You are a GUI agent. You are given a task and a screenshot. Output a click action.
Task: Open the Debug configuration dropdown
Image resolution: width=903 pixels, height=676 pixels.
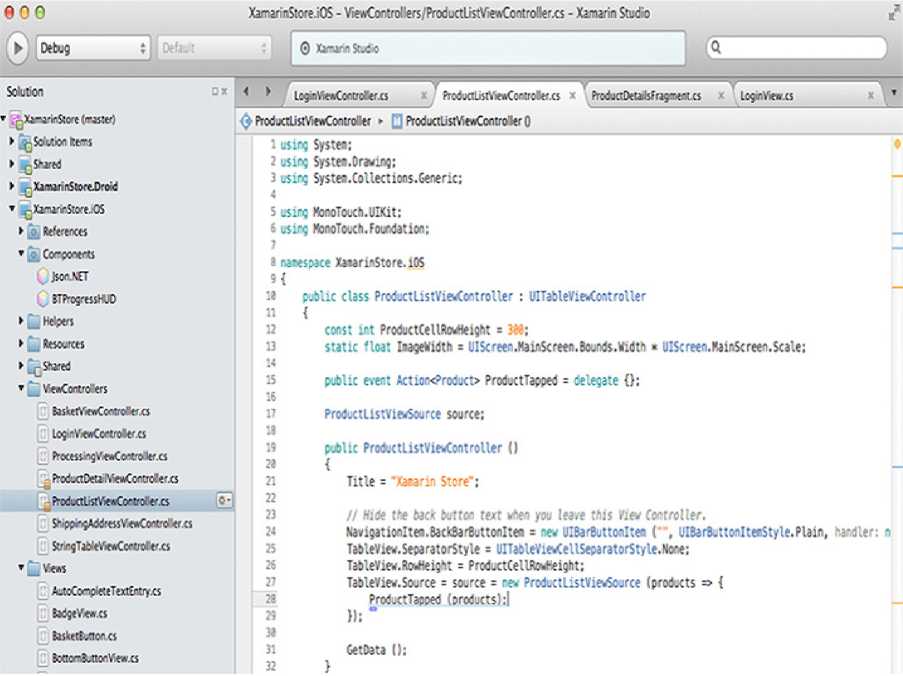point(93,48)
